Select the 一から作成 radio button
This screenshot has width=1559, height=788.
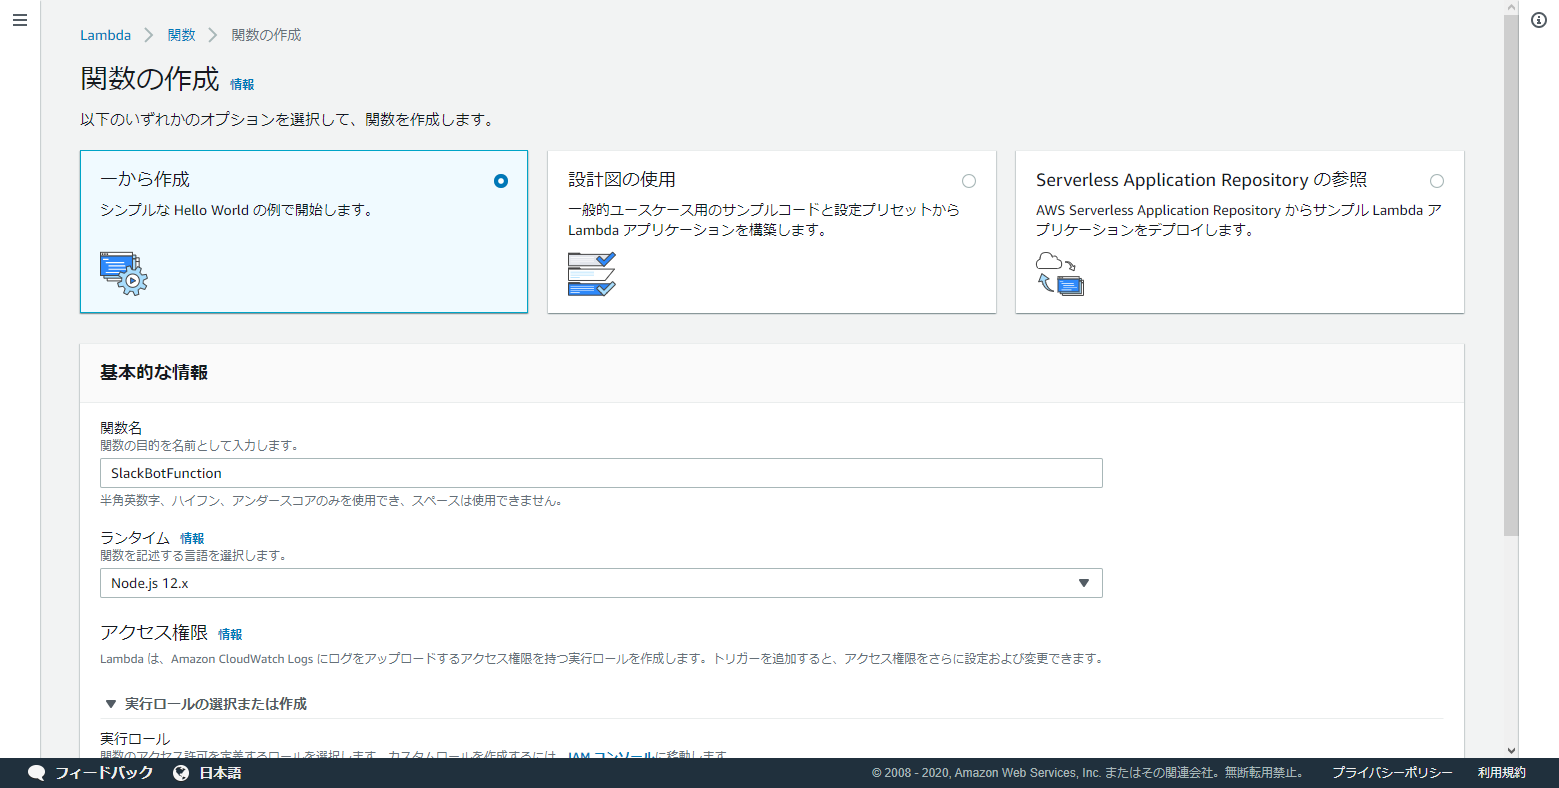click(501, 181)
